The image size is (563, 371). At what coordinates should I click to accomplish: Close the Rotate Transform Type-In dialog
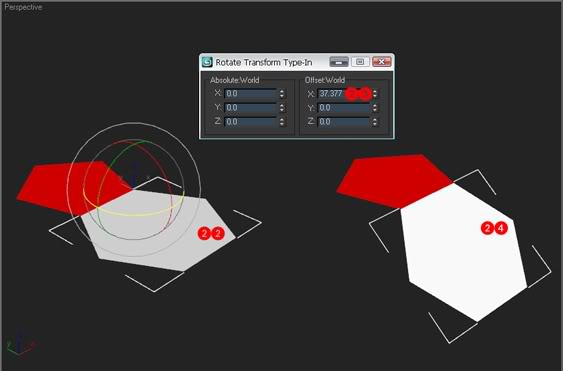381,62
